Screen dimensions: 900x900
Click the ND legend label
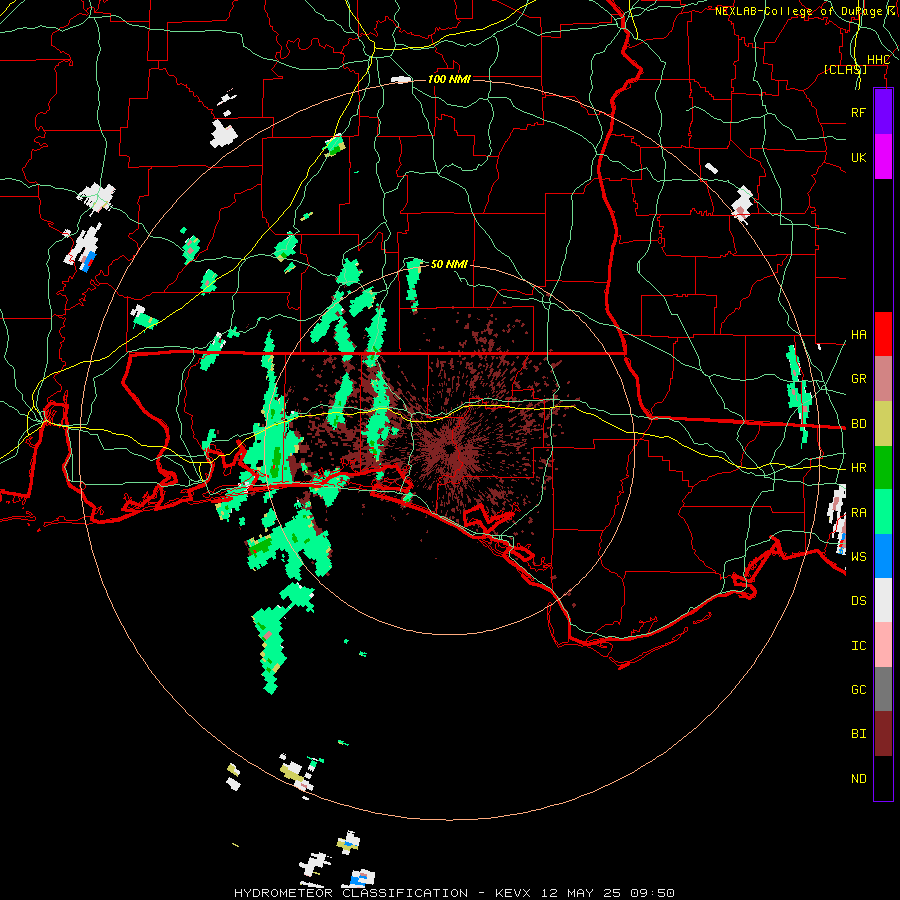coord(858,779)
